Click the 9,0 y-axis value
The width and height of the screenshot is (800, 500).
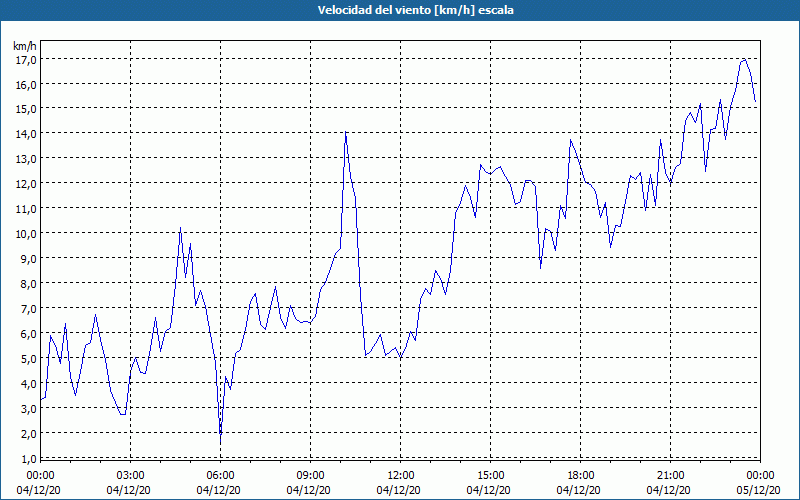(x=28, y=259)
